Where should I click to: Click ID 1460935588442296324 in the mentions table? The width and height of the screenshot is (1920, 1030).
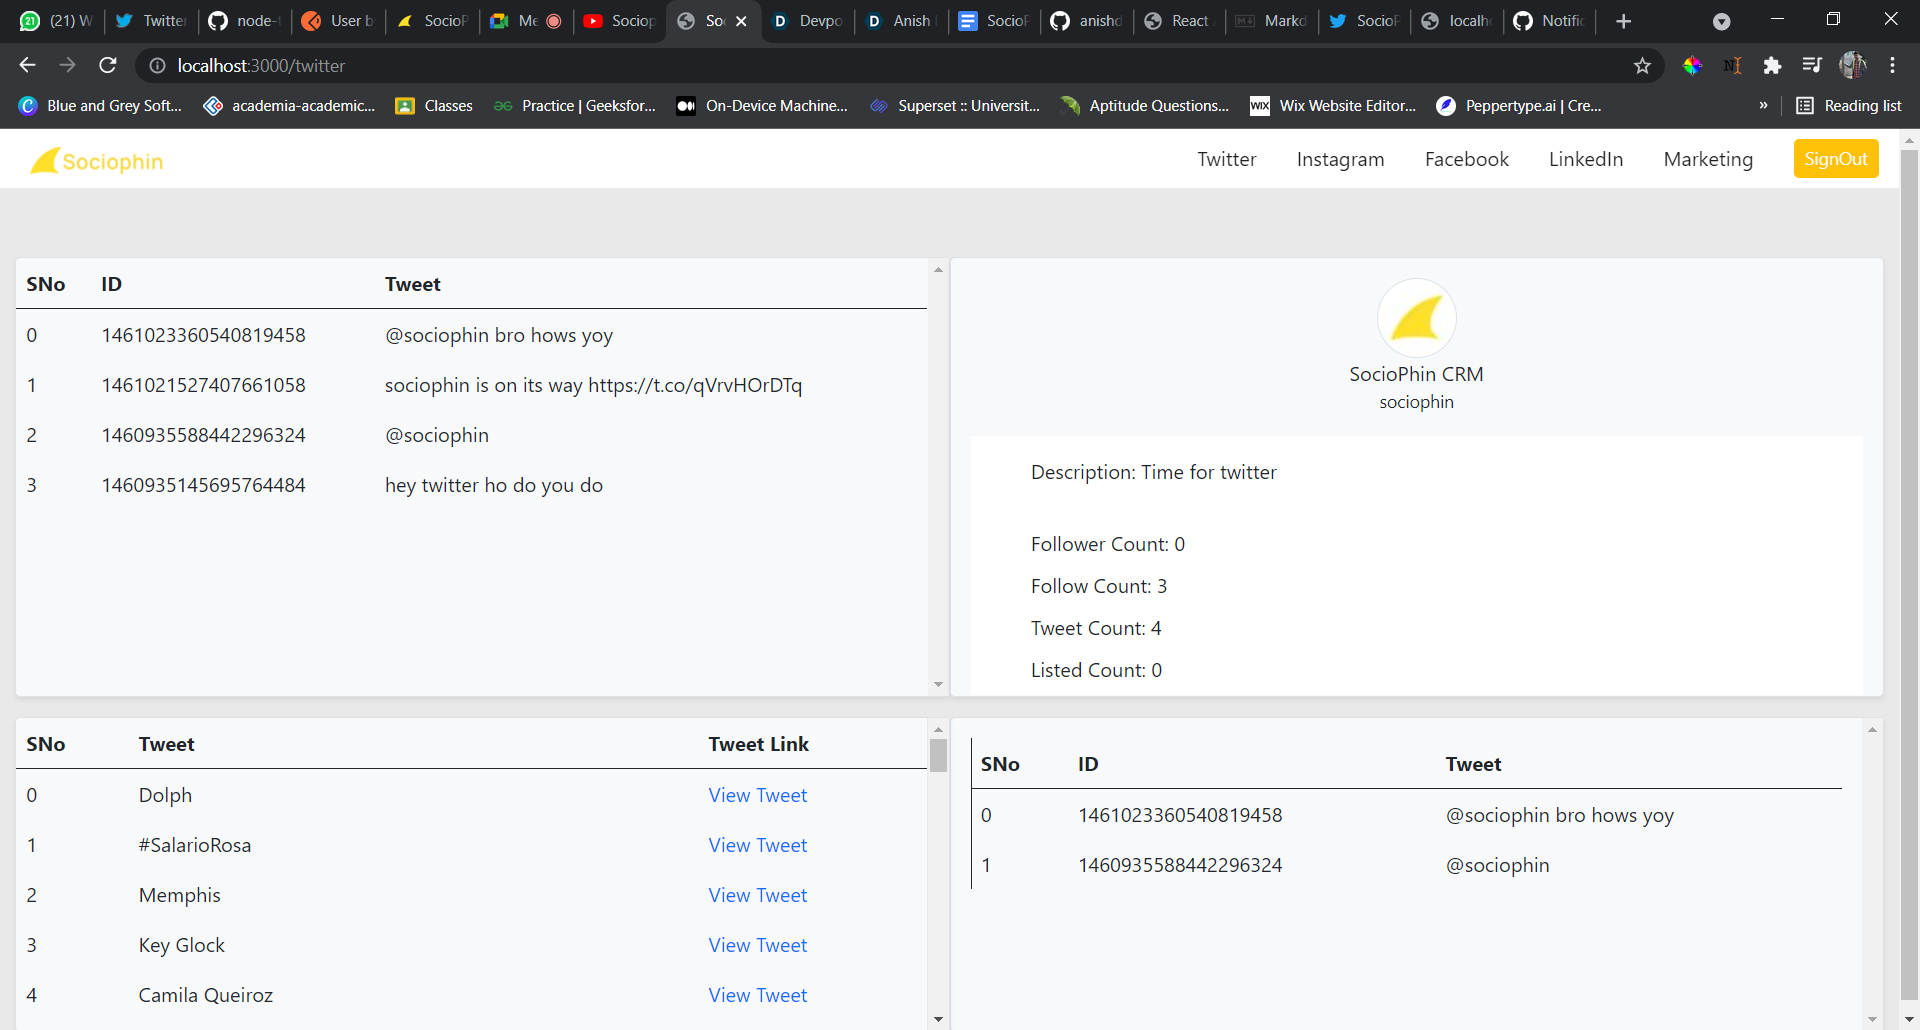pyautogui.click(x=1180, y=865)
